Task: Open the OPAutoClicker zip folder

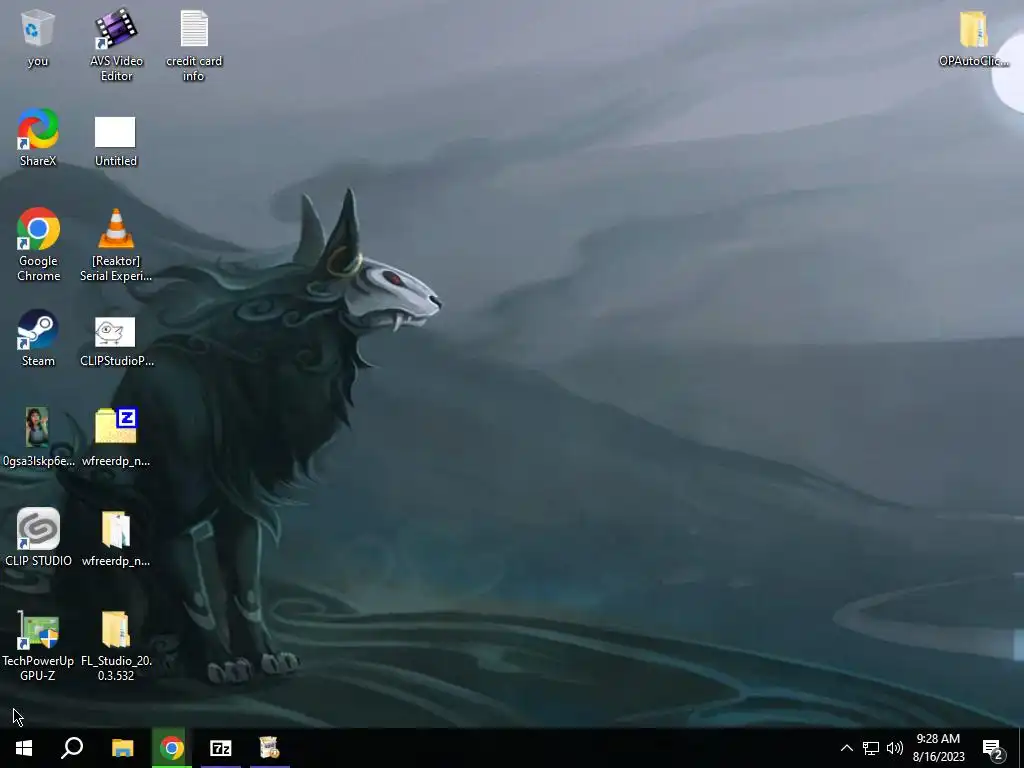Action: (x=974, y=38)
